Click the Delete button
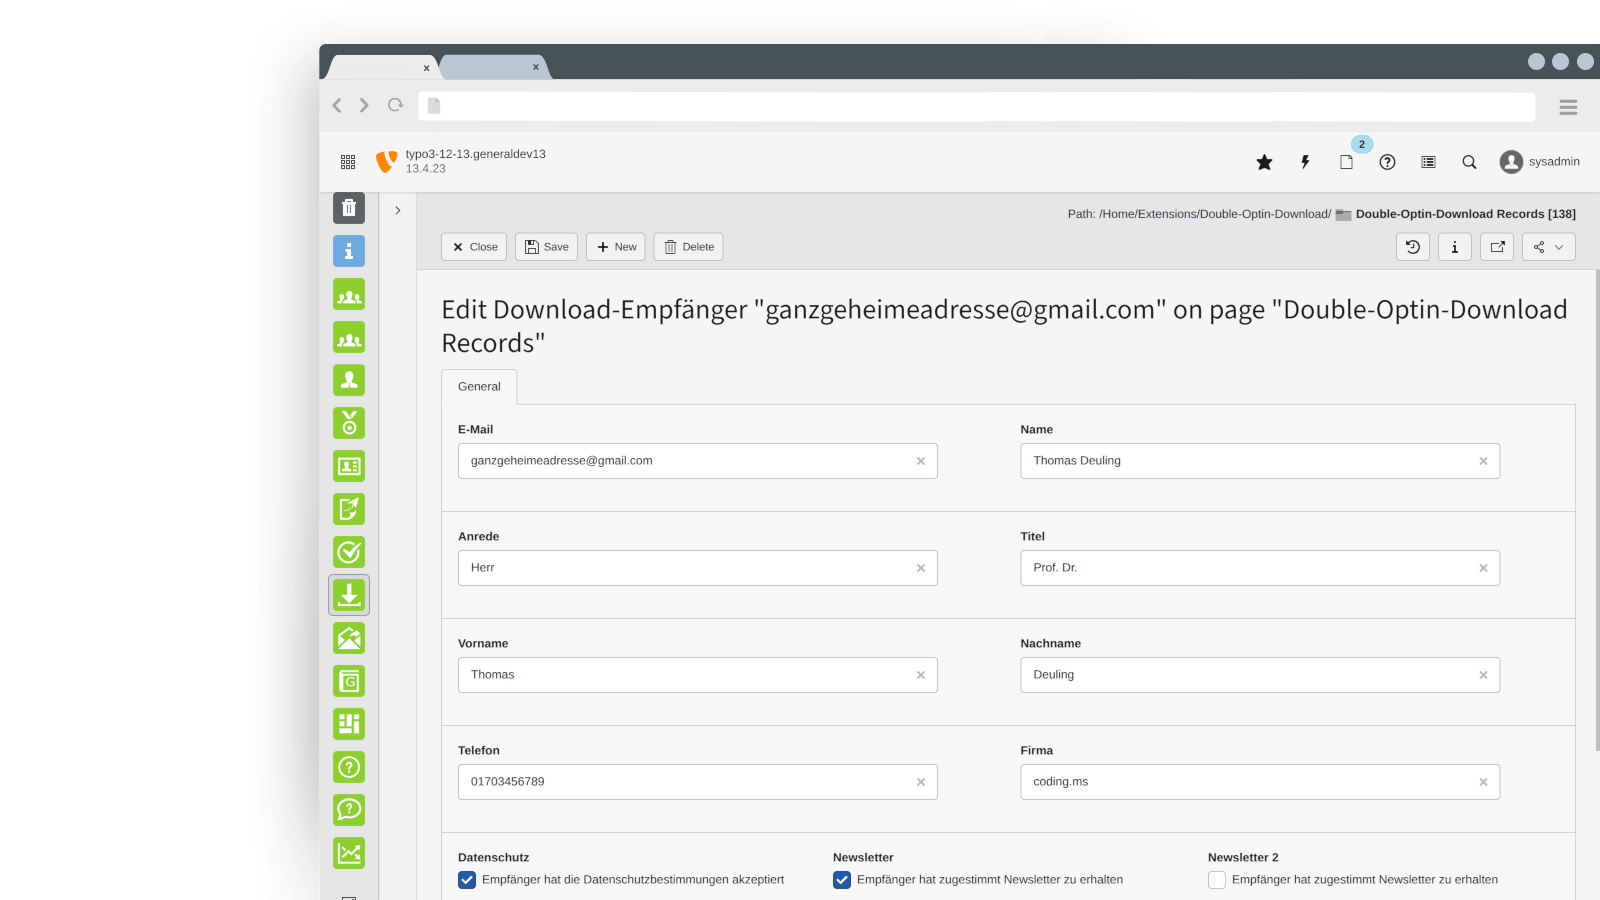This screenshot has width=1600, height=900. pyautogui.click(x=688, y=247)
